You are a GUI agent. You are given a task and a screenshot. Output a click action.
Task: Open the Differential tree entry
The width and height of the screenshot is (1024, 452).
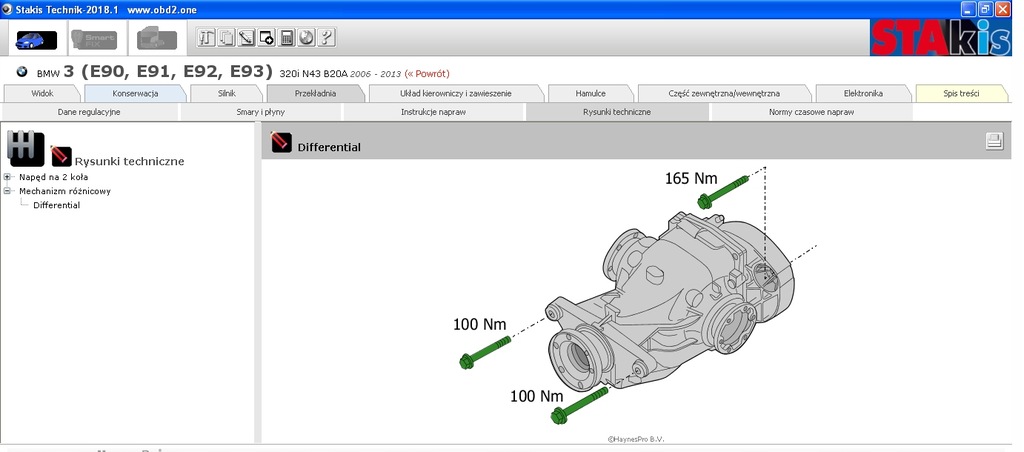coord(57,205)
